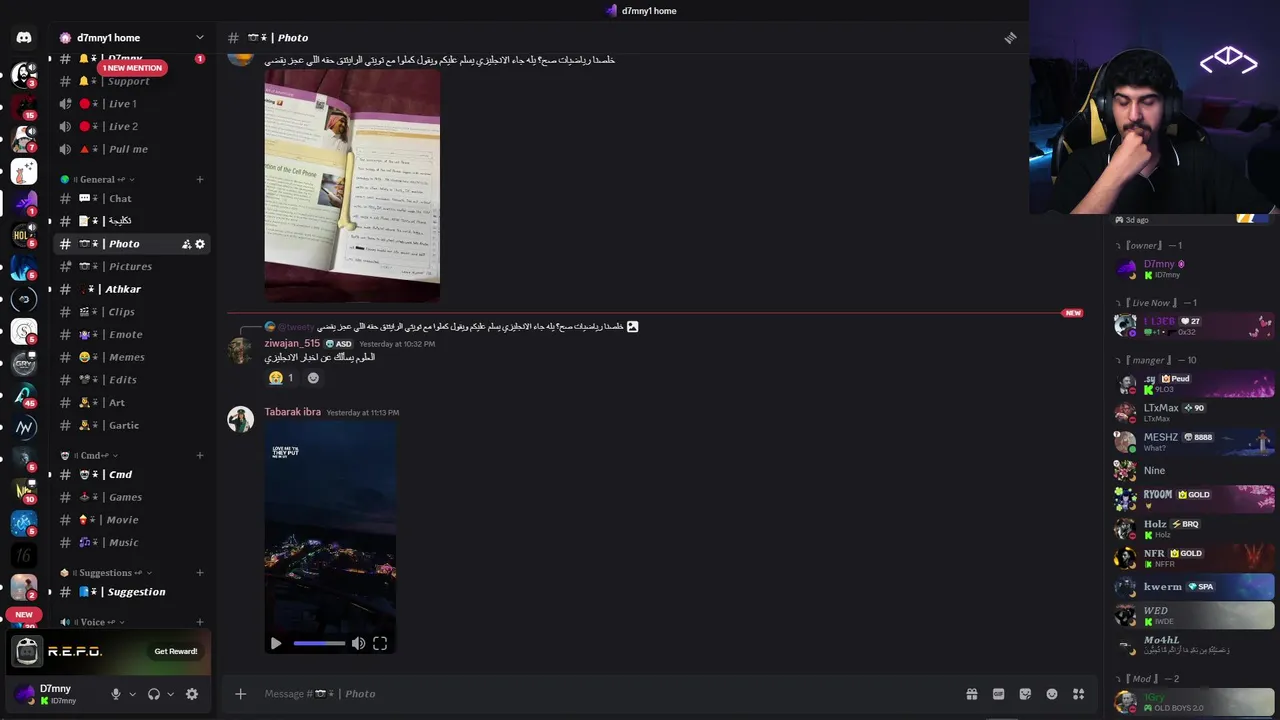
Task: Open headphone output options arrow
Action: (x=171, y=694)
